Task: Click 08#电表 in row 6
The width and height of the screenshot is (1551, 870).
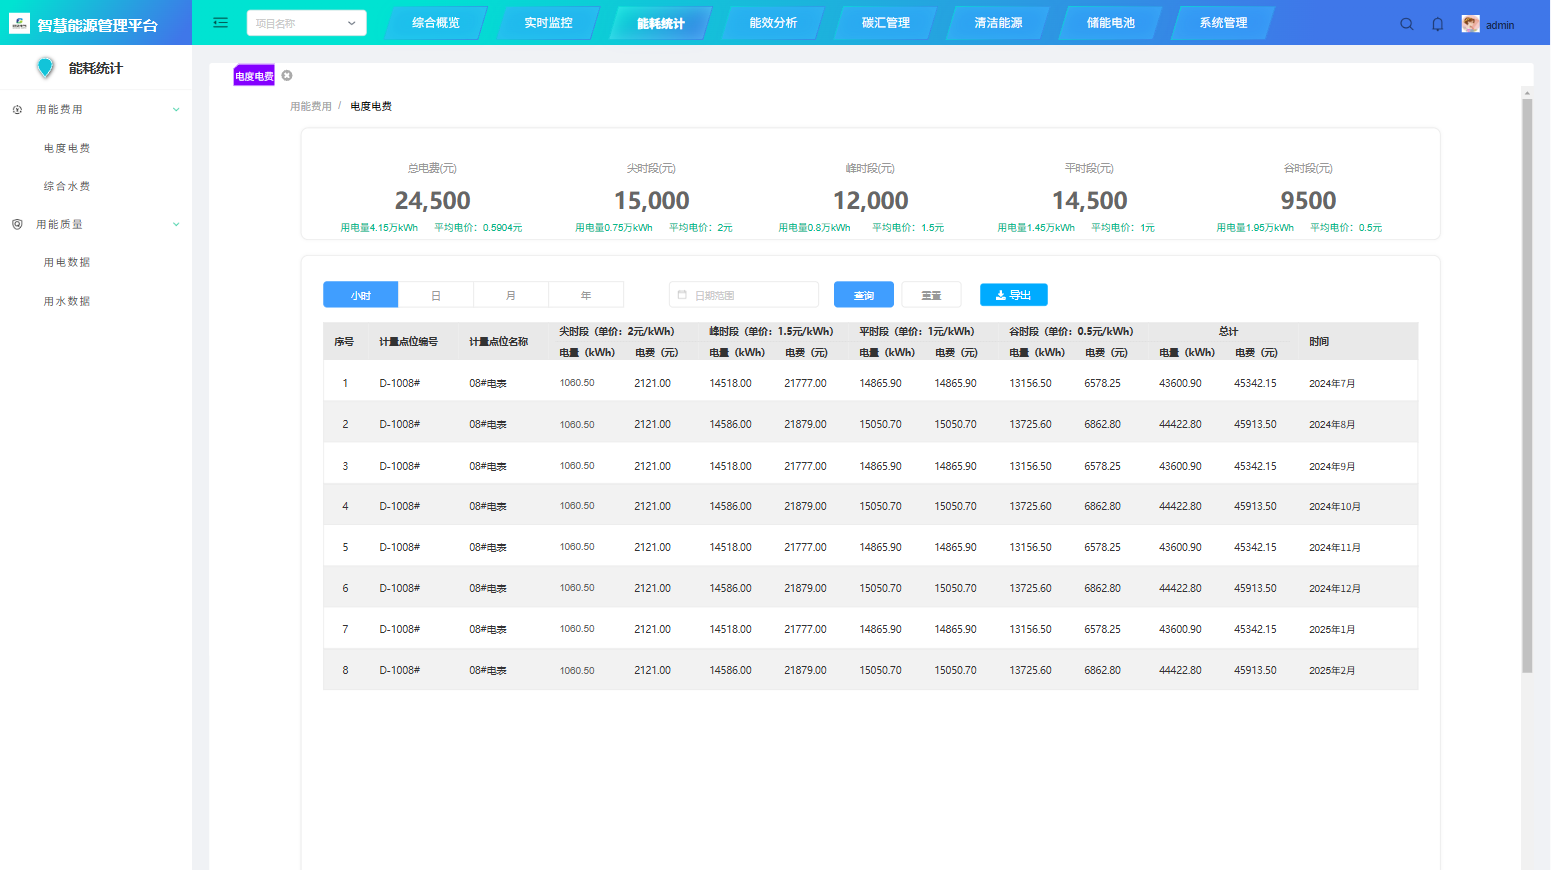Action: click(x=488, y=589)
